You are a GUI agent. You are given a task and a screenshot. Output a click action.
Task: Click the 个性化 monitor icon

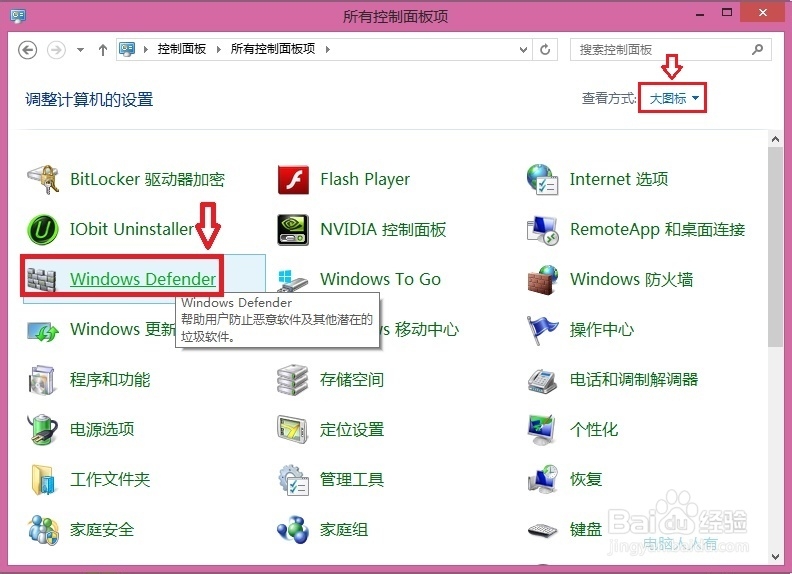[x=542, y=429]
